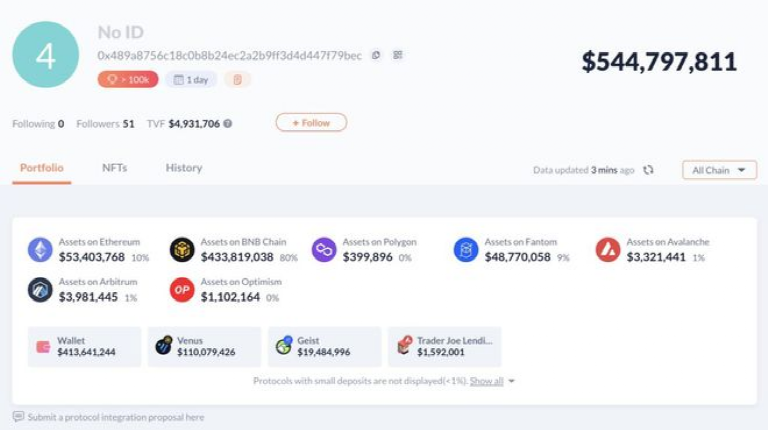Select the Polygon assets icon
Screen dimensions: 768x430
click(324, 249)
